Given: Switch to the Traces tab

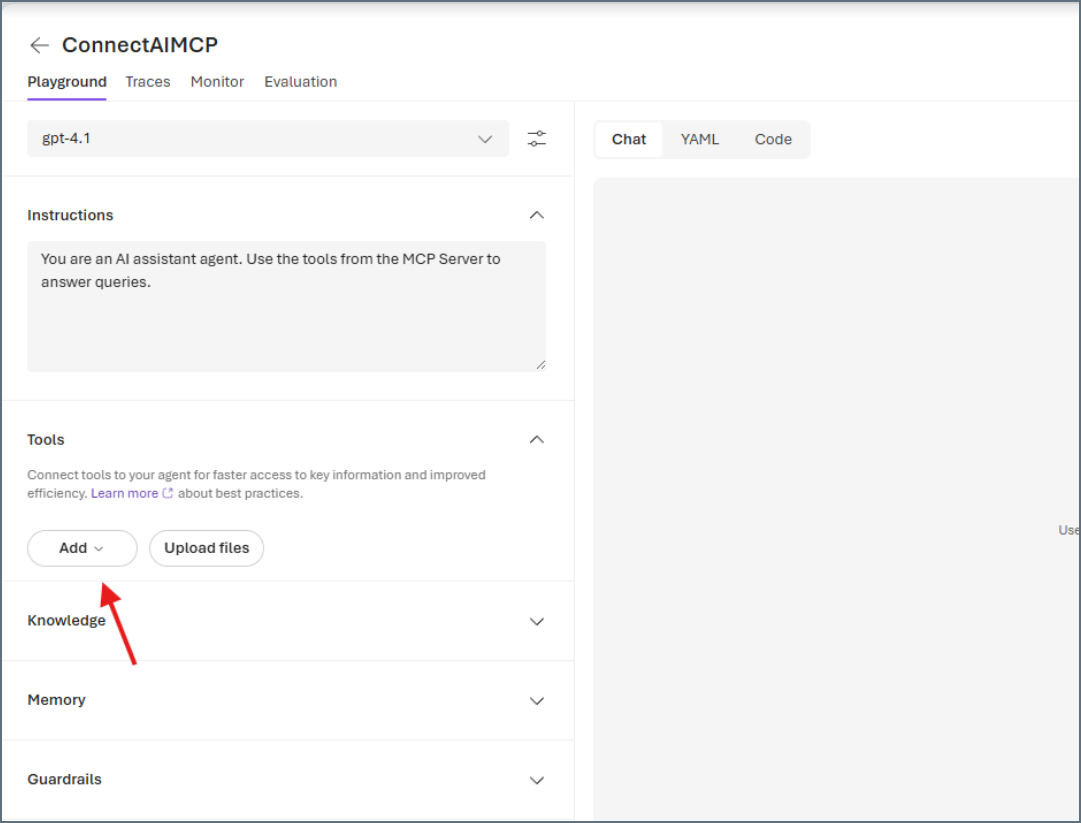Looking at the screenshot, I should 148,82.
